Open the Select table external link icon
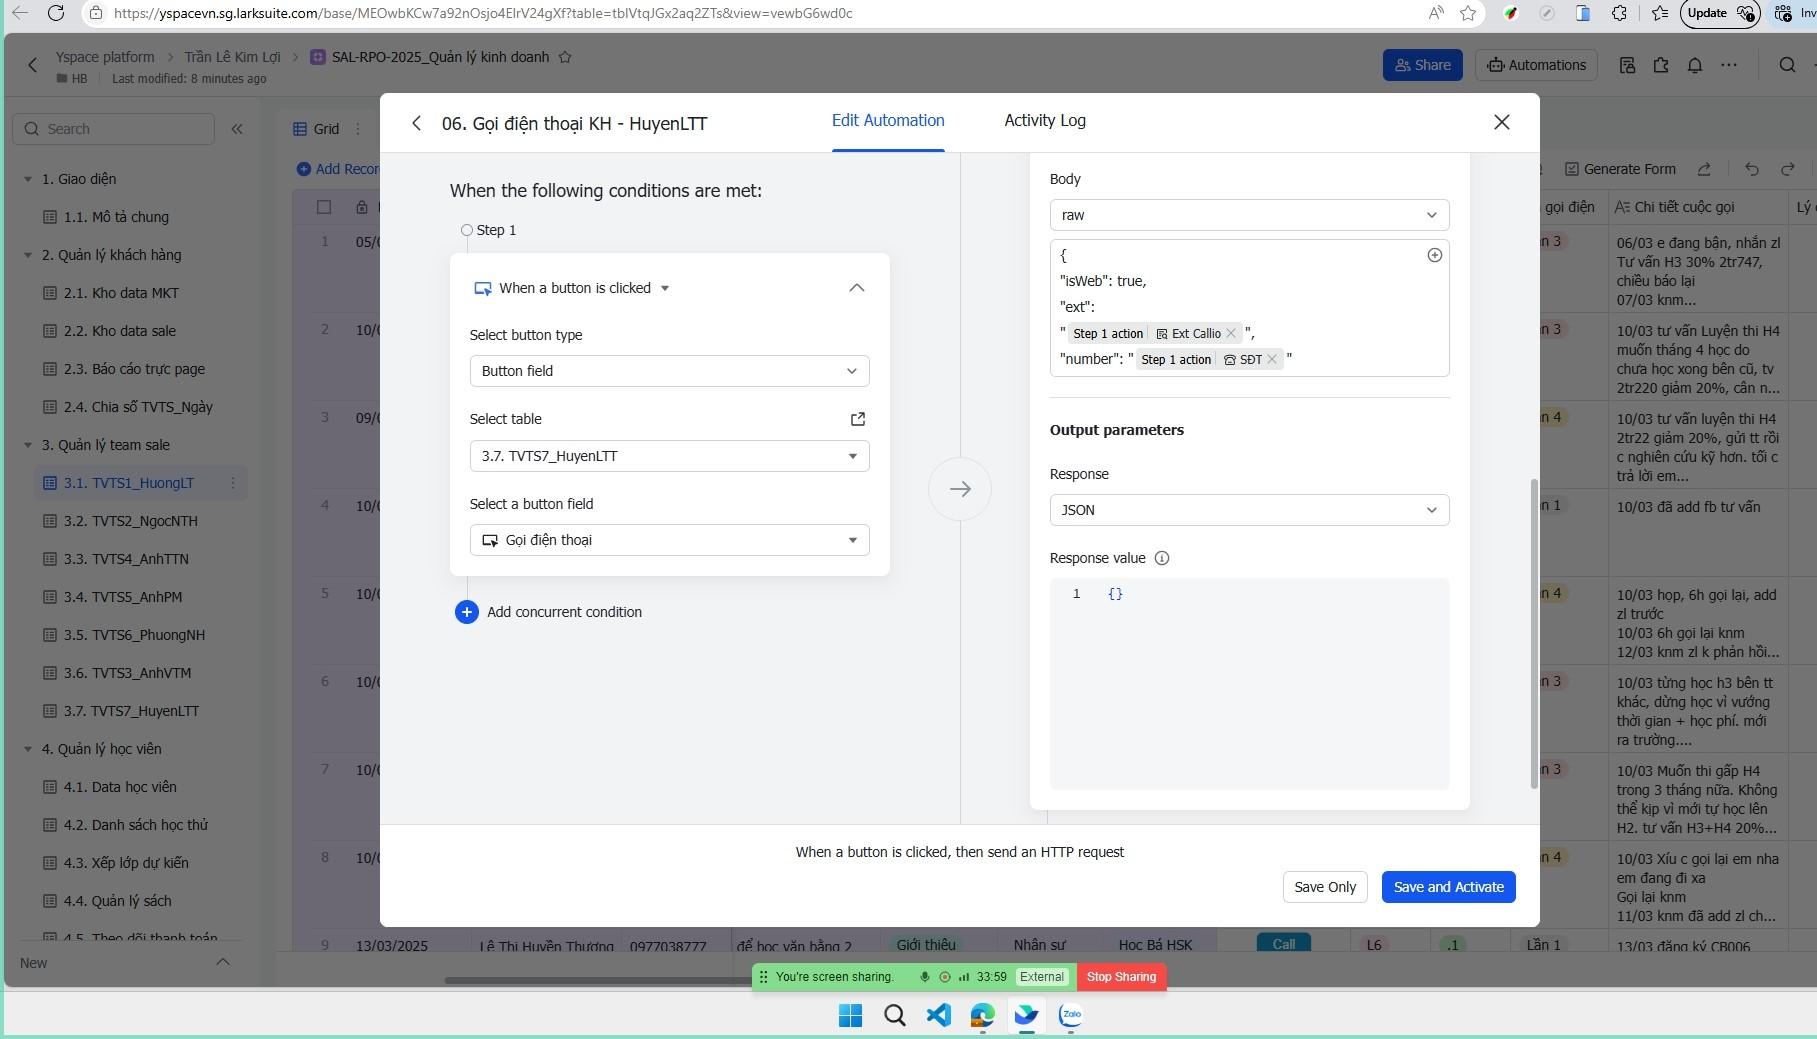This screenshot has width=1817, height=1039. (857, 419)
